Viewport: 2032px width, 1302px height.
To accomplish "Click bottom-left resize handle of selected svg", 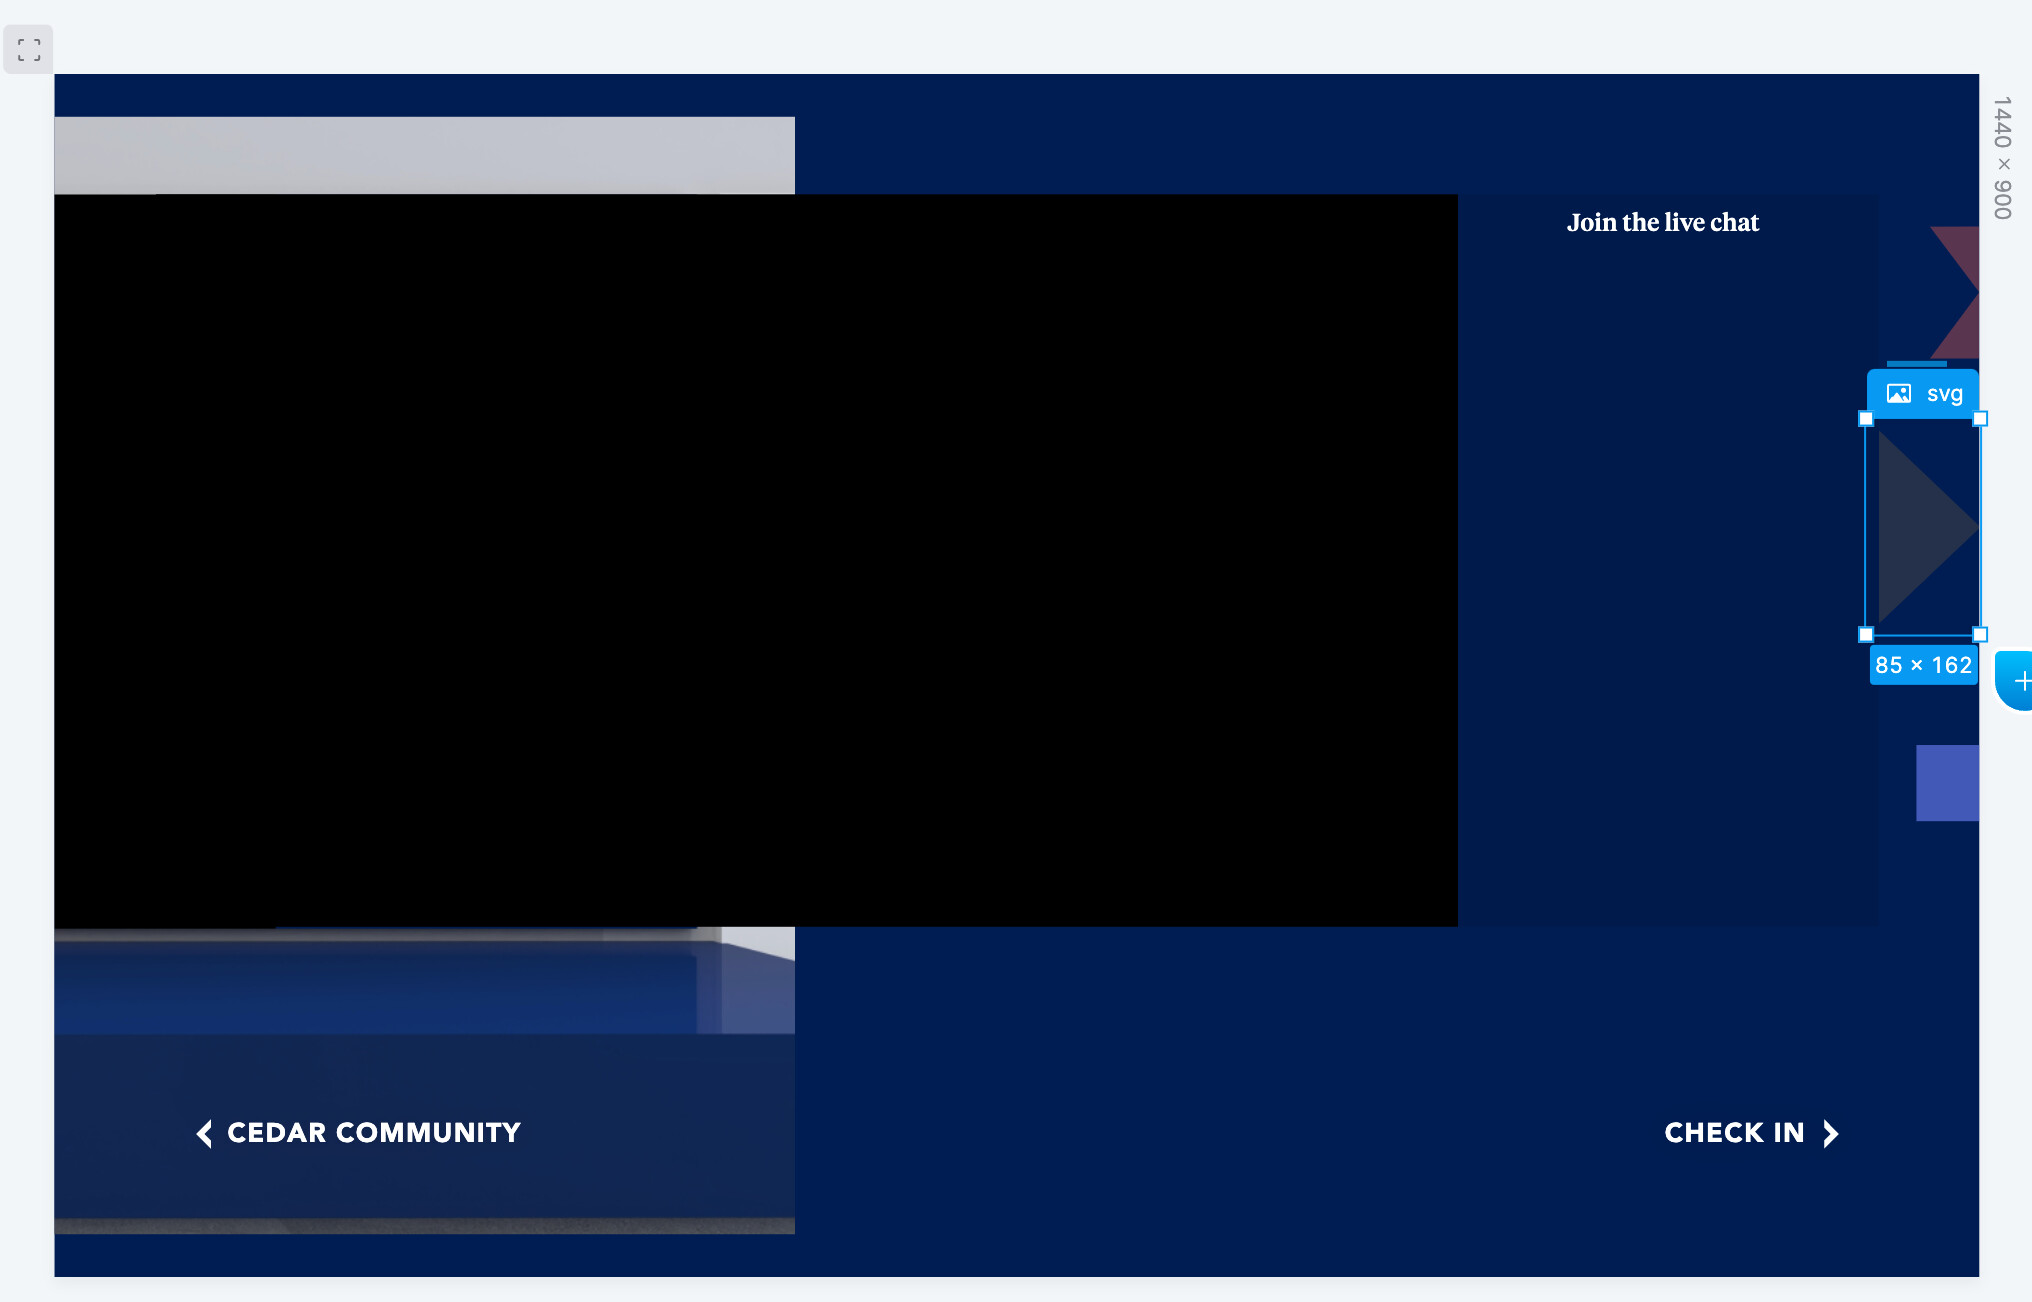I will tap(1866, 634).
